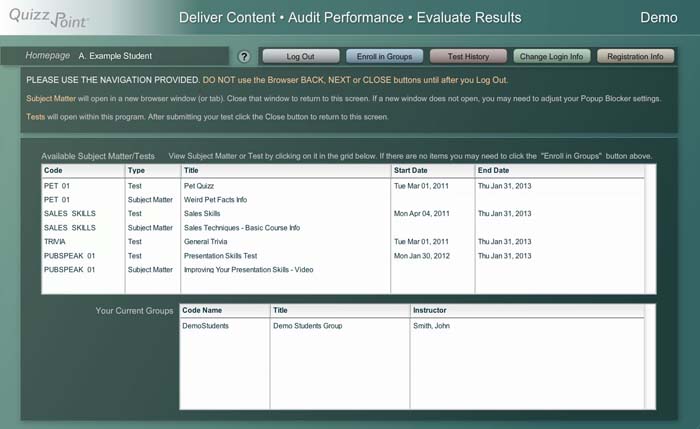Image resolution: width=700 pixels, height=429 pixels.
Task: Click the Homepage label
Action: pos(48,55)
